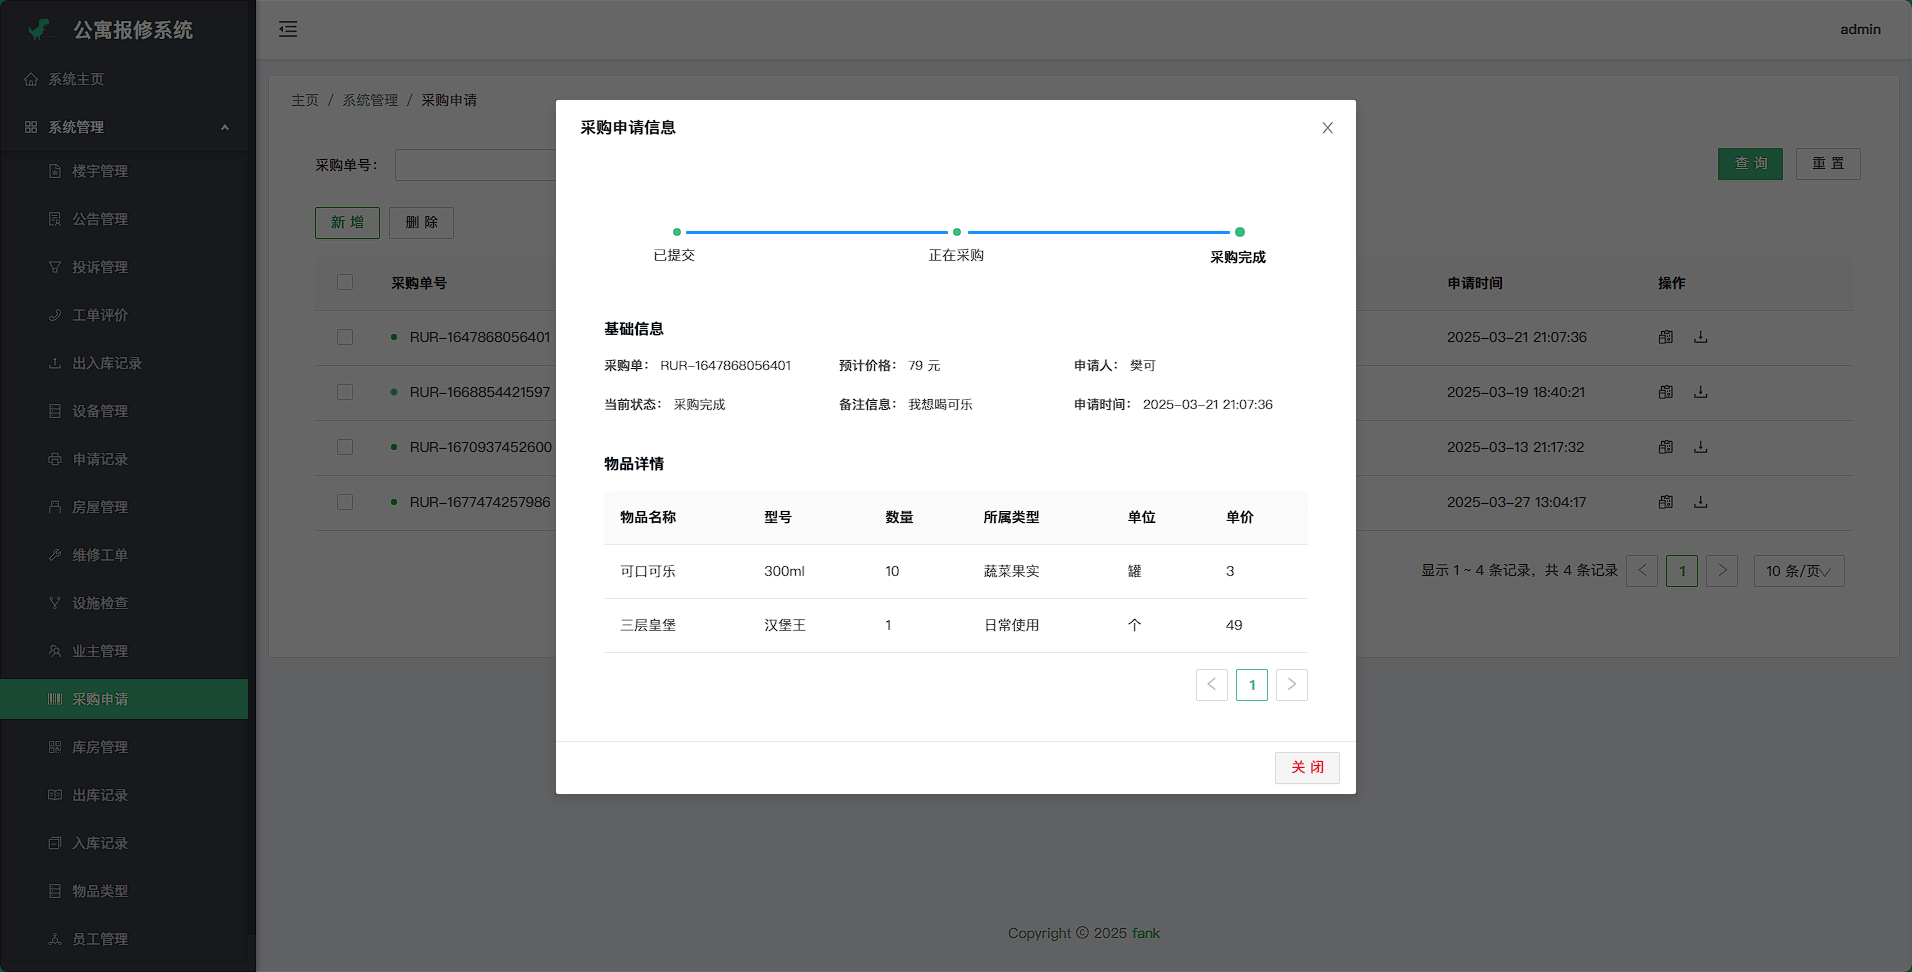Click the view details icon for RUR-1647868056401
Viewport: 1912px width, 972px height.
click(1665, 337)
